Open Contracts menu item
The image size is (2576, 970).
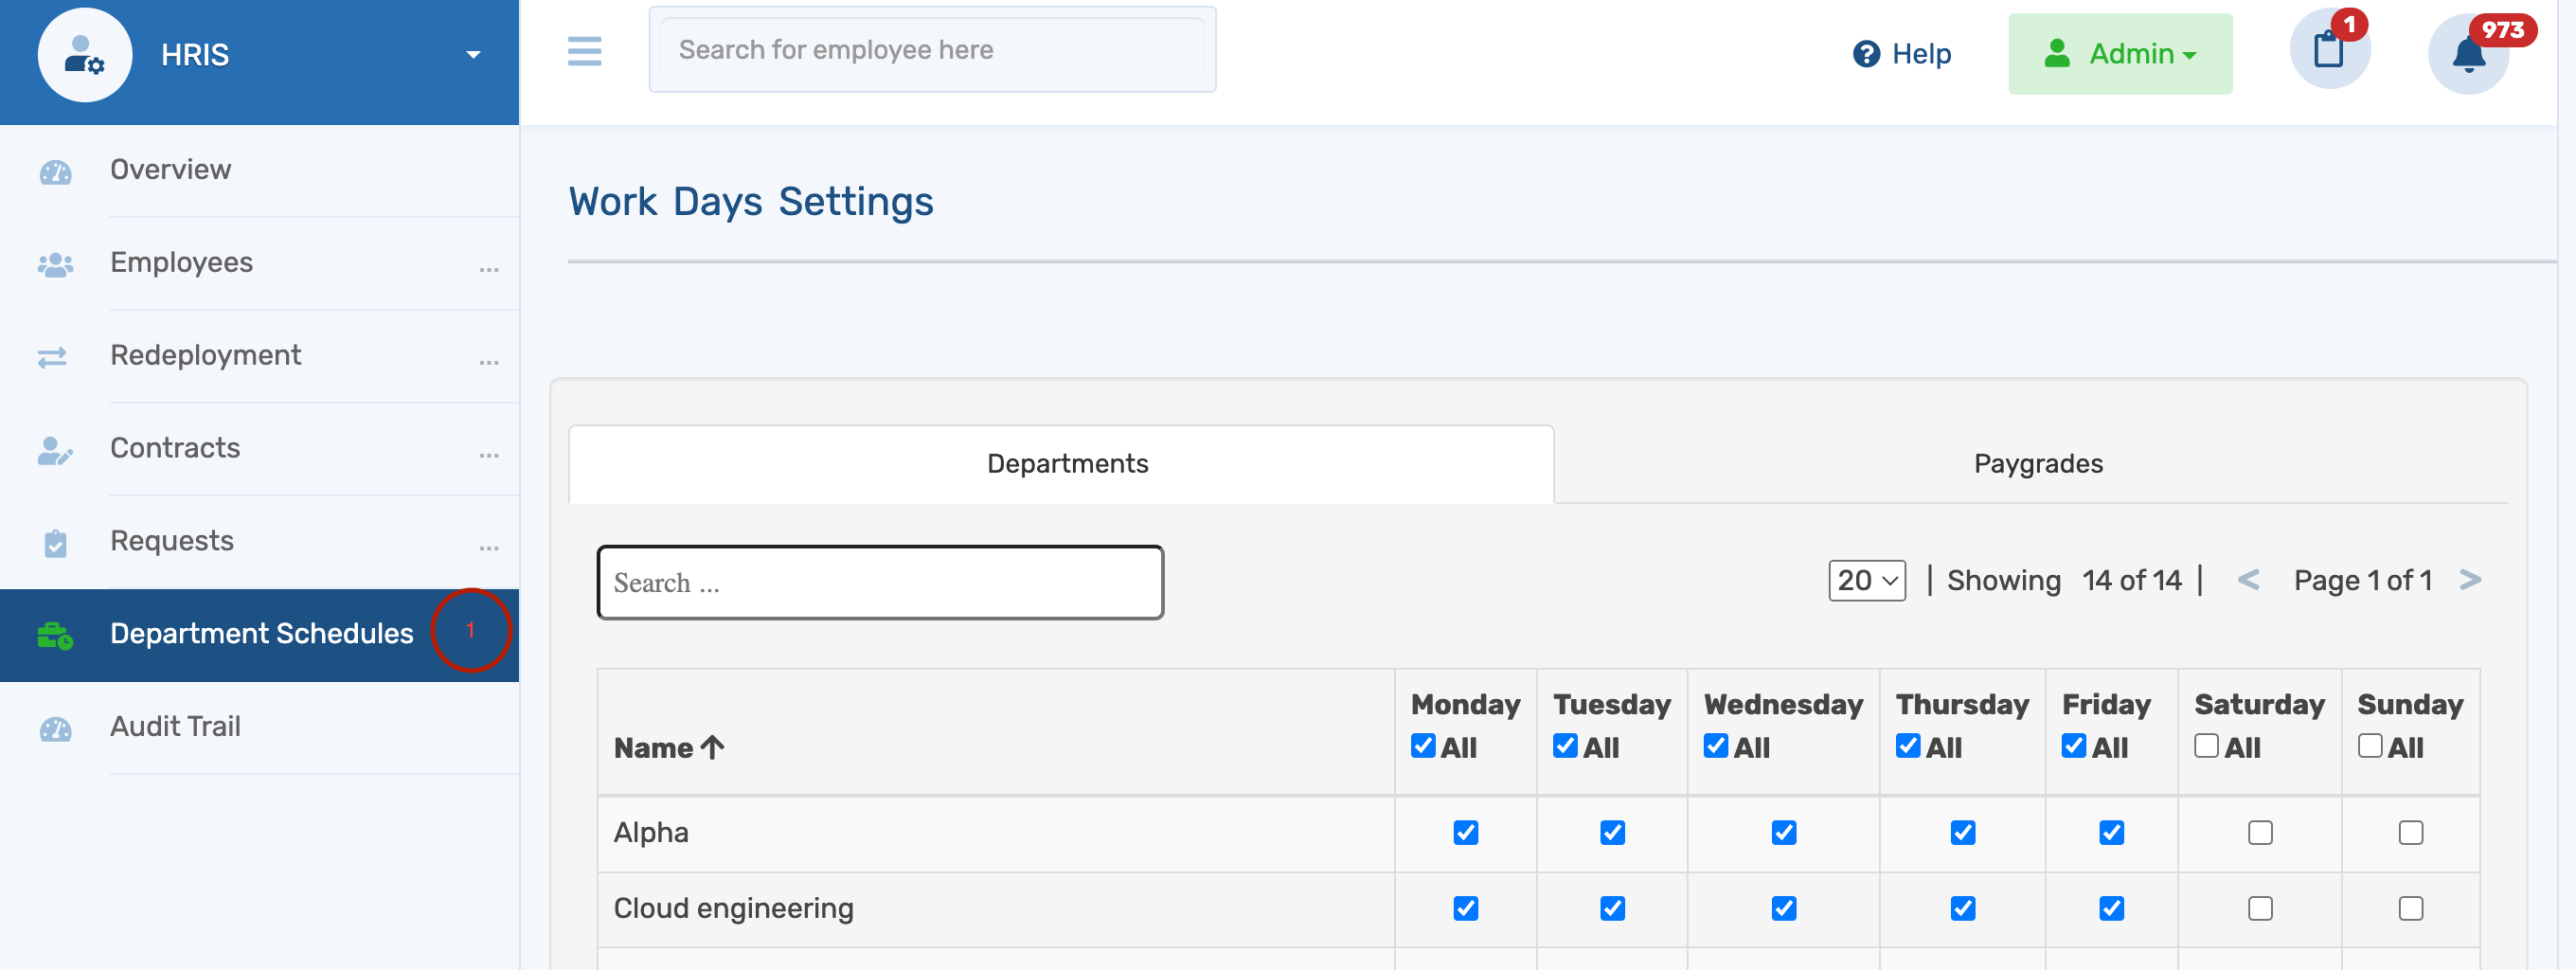[175, 448]
